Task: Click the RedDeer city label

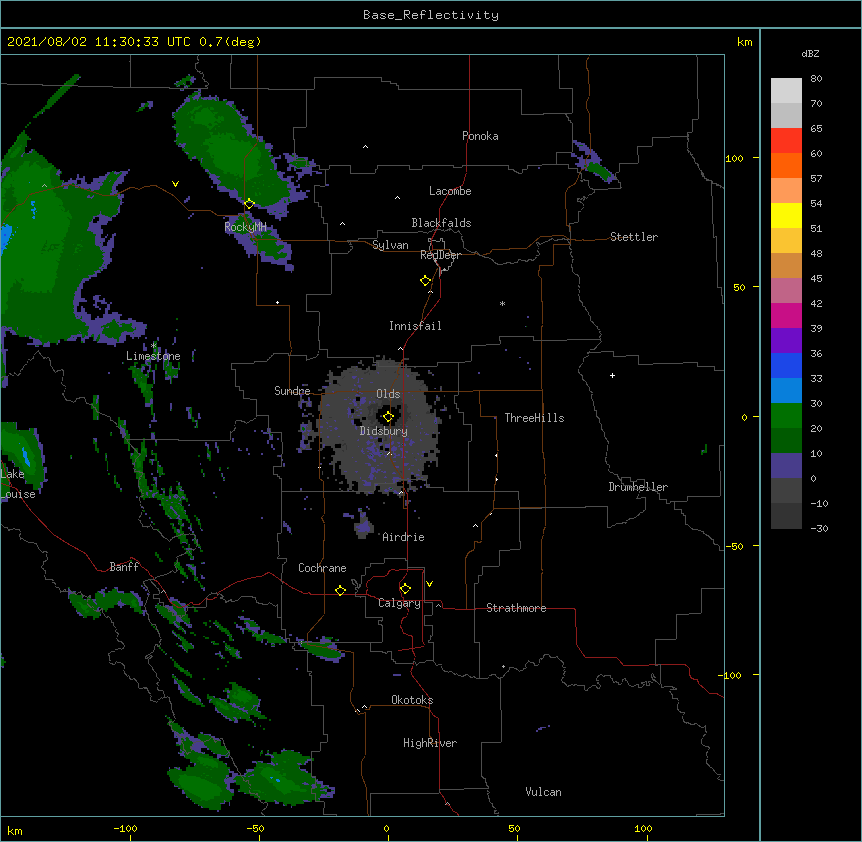Action: pyautogui.click(x=440, y=255)
